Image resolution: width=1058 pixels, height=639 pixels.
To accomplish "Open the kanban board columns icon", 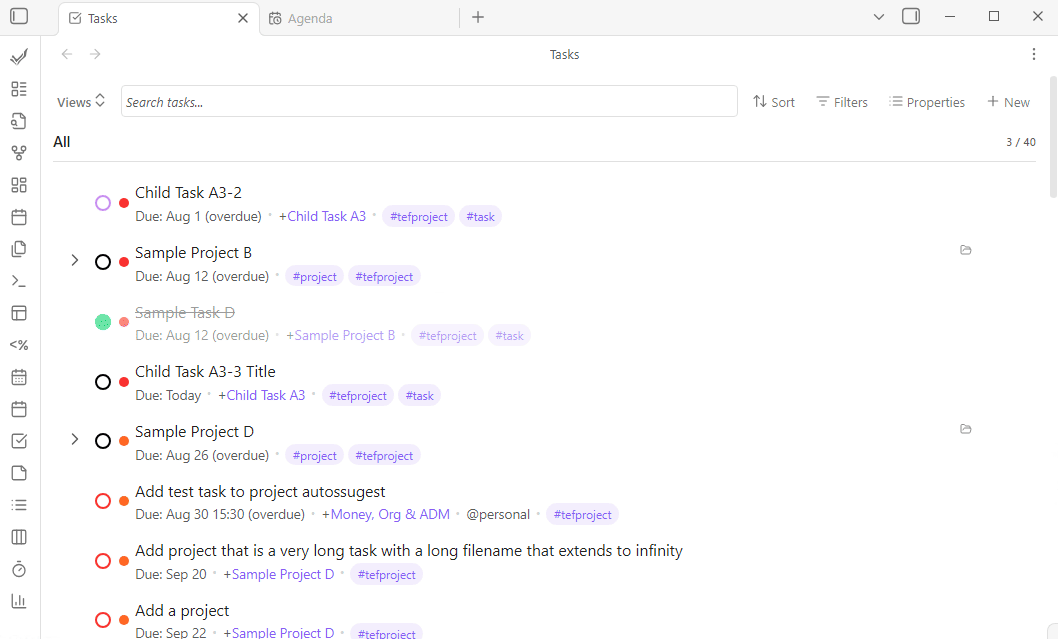I will pos(19,537).
